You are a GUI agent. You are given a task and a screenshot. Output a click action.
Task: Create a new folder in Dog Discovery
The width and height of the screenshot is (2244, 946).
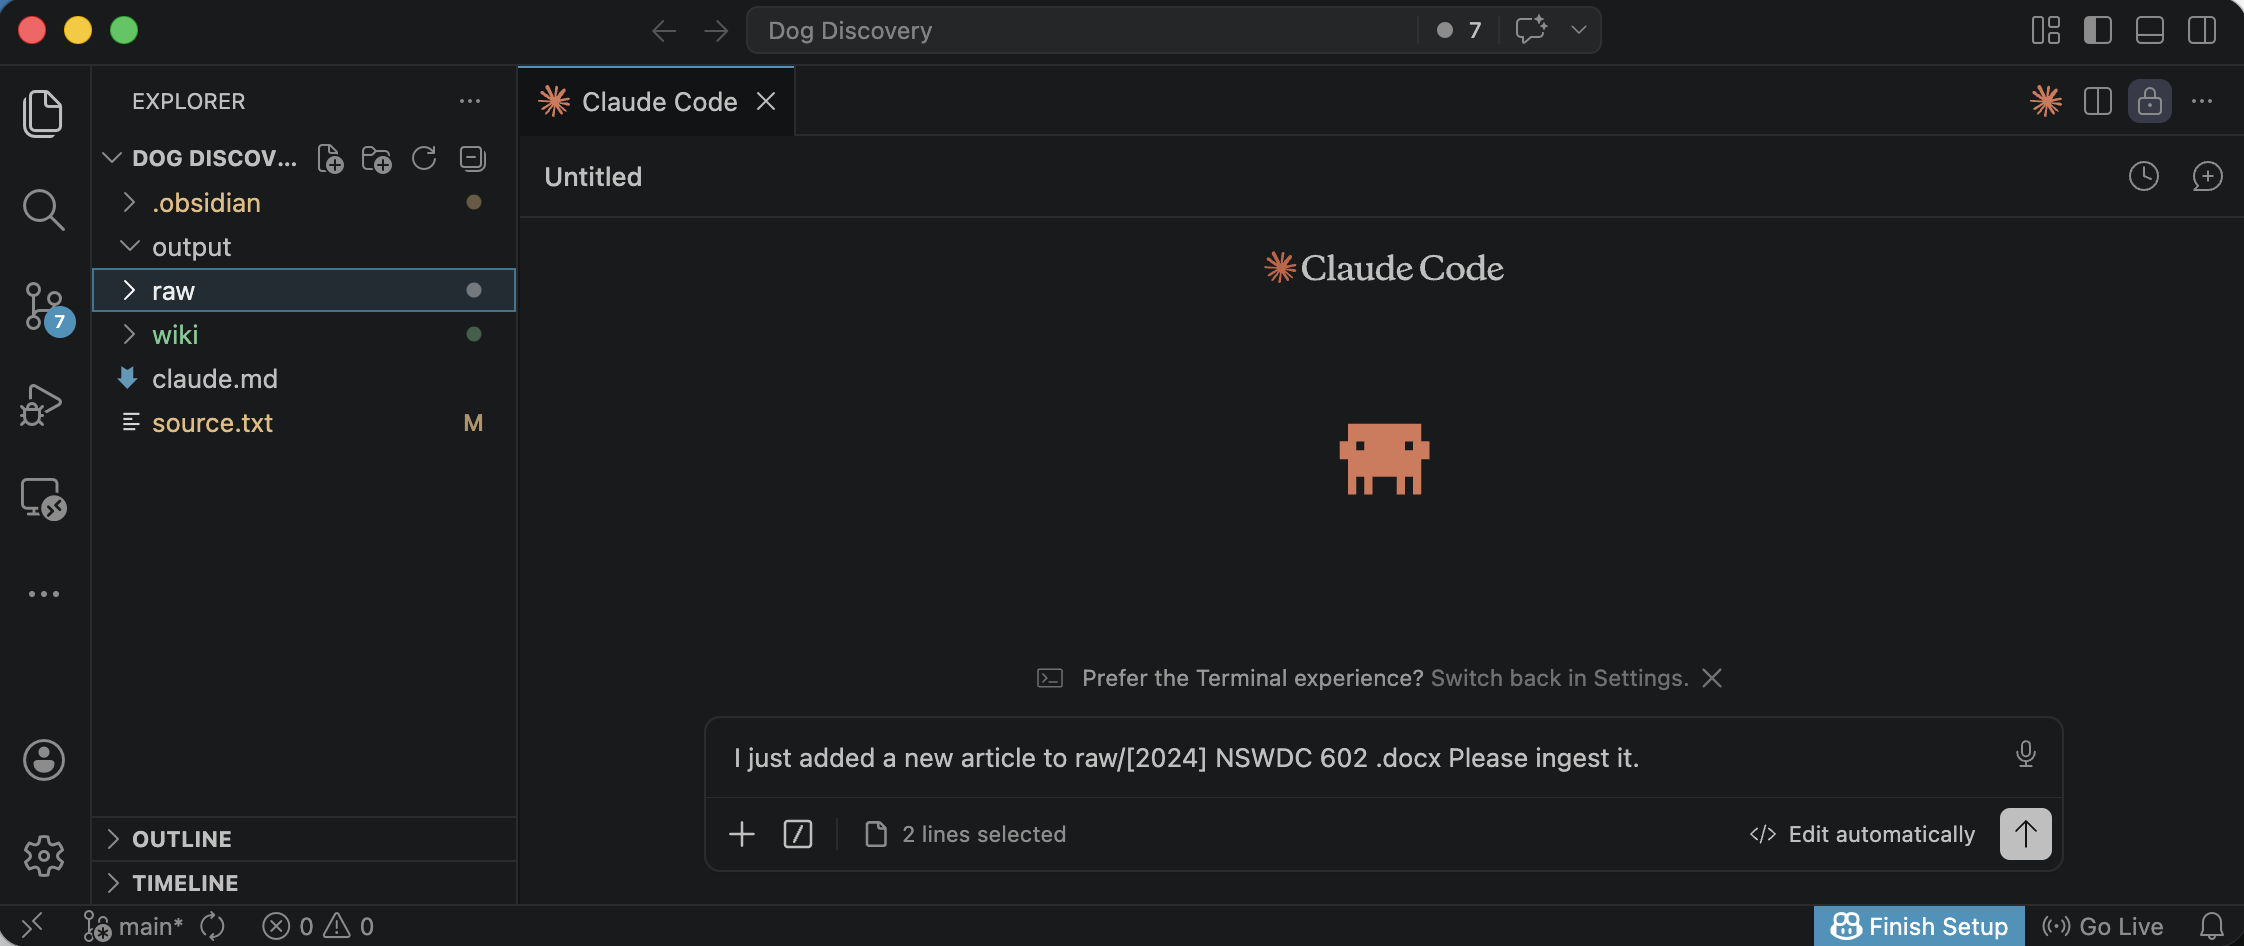point(377,159)
